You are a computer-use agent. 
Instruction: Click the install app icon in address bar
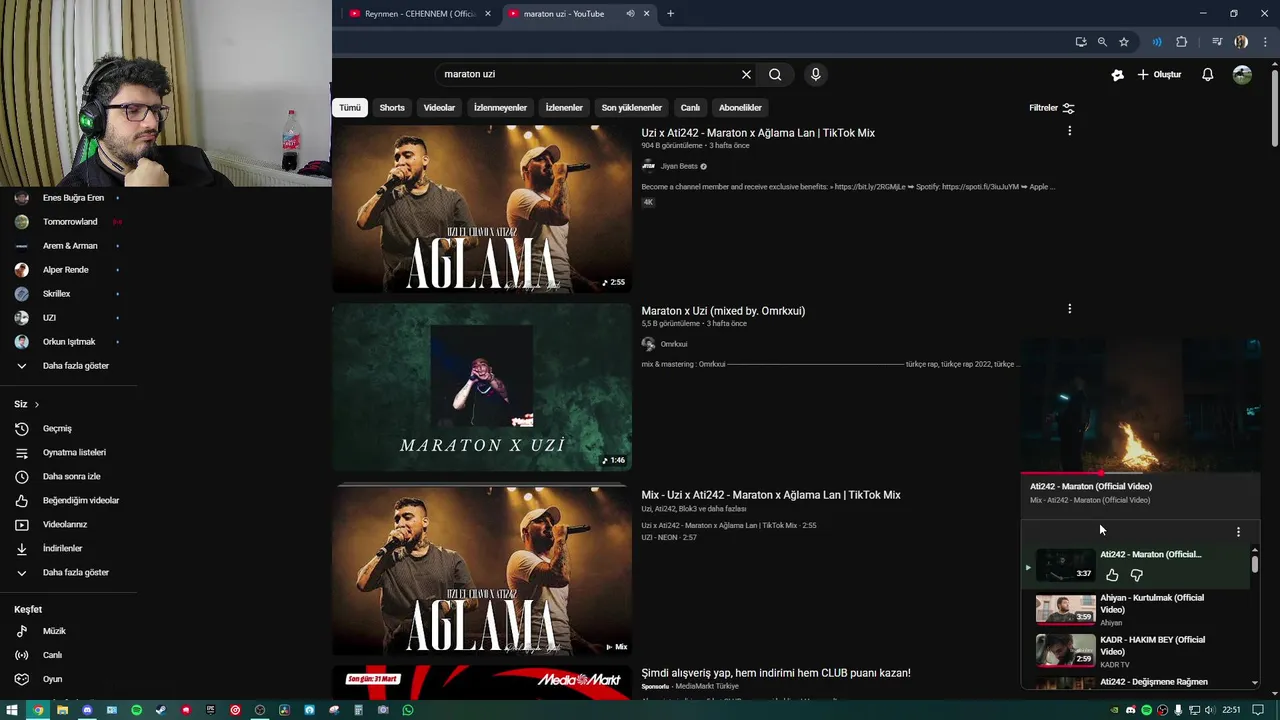[1081, 42]
